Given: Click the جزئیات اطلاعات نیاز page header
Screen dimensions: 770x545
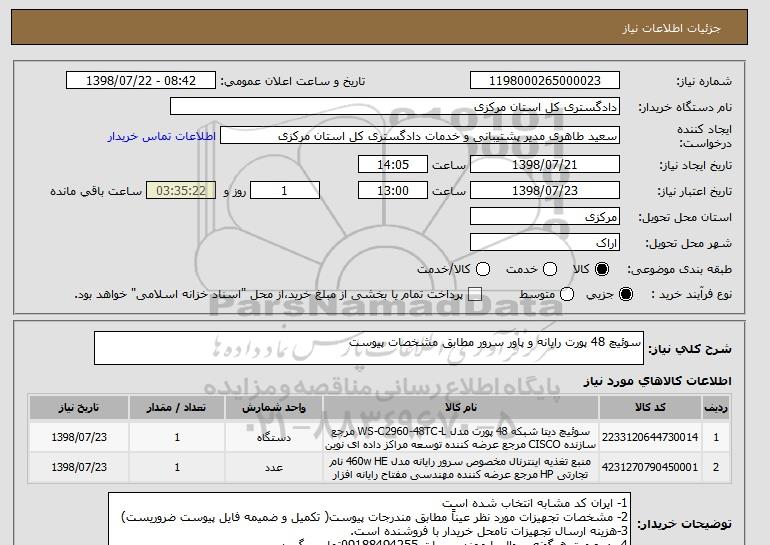Looking at the screenshot, I should point(671,28).
